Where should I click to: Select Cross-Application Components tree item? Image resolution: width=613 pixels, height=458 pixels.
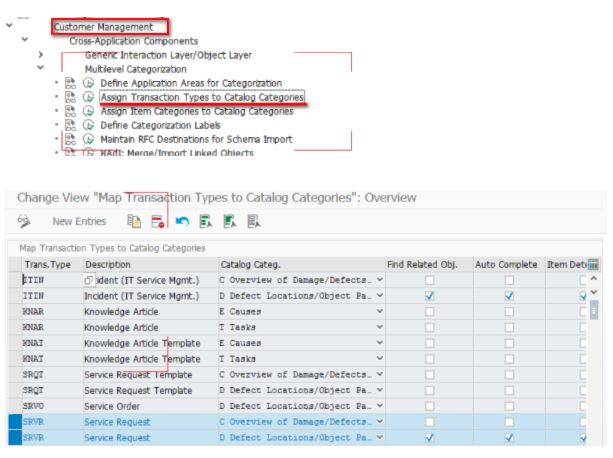pyautogui.click(x=134, y=41)
